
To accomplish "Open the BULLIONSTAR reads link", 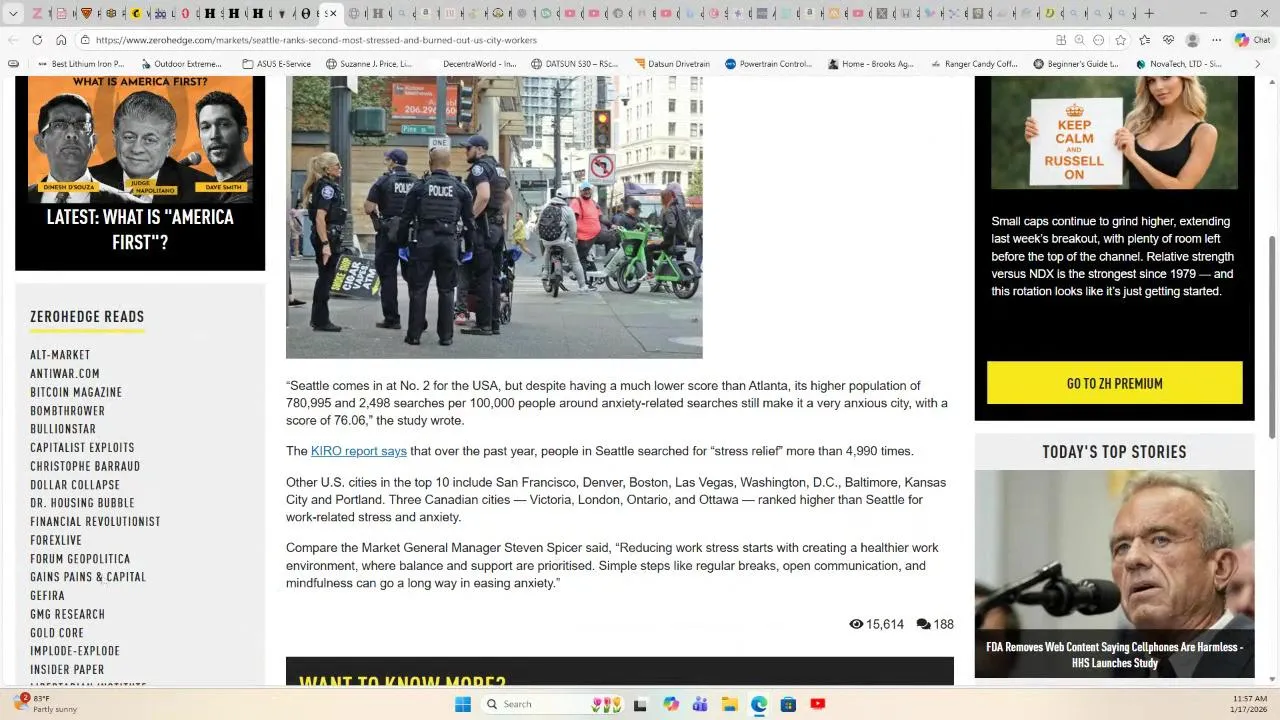I will [x=63, y=429].
